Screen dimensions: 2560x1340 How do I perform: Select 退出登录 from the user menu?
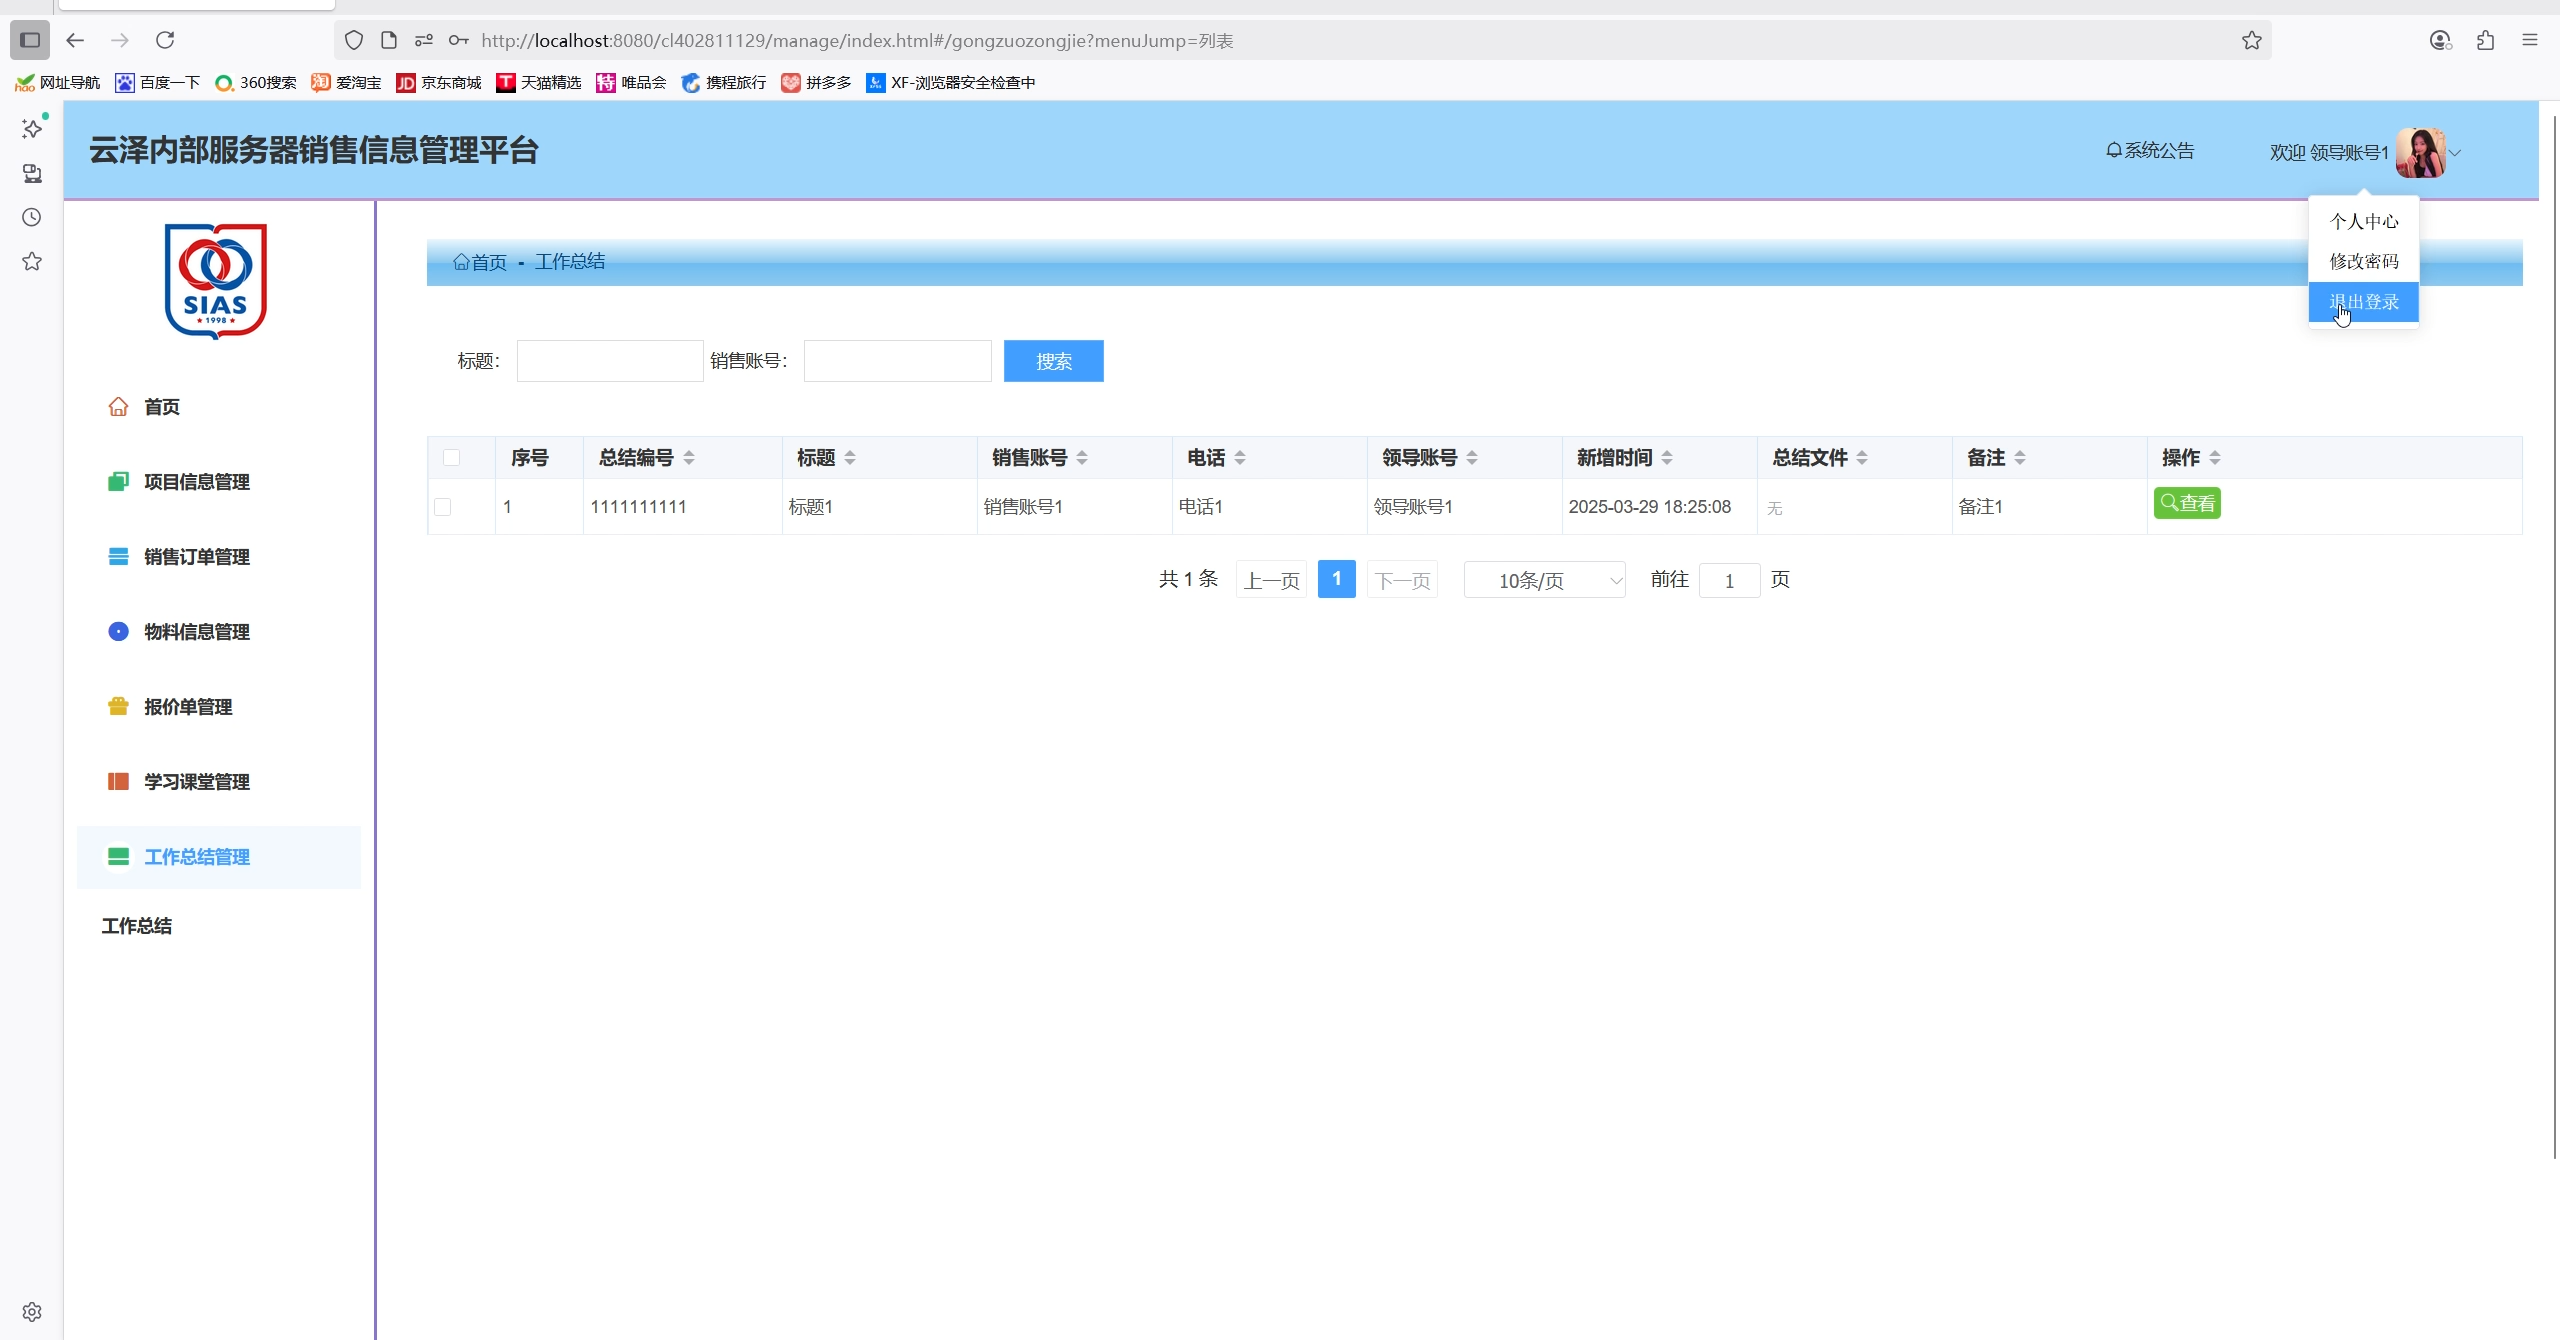click(x=2363, y=302)
